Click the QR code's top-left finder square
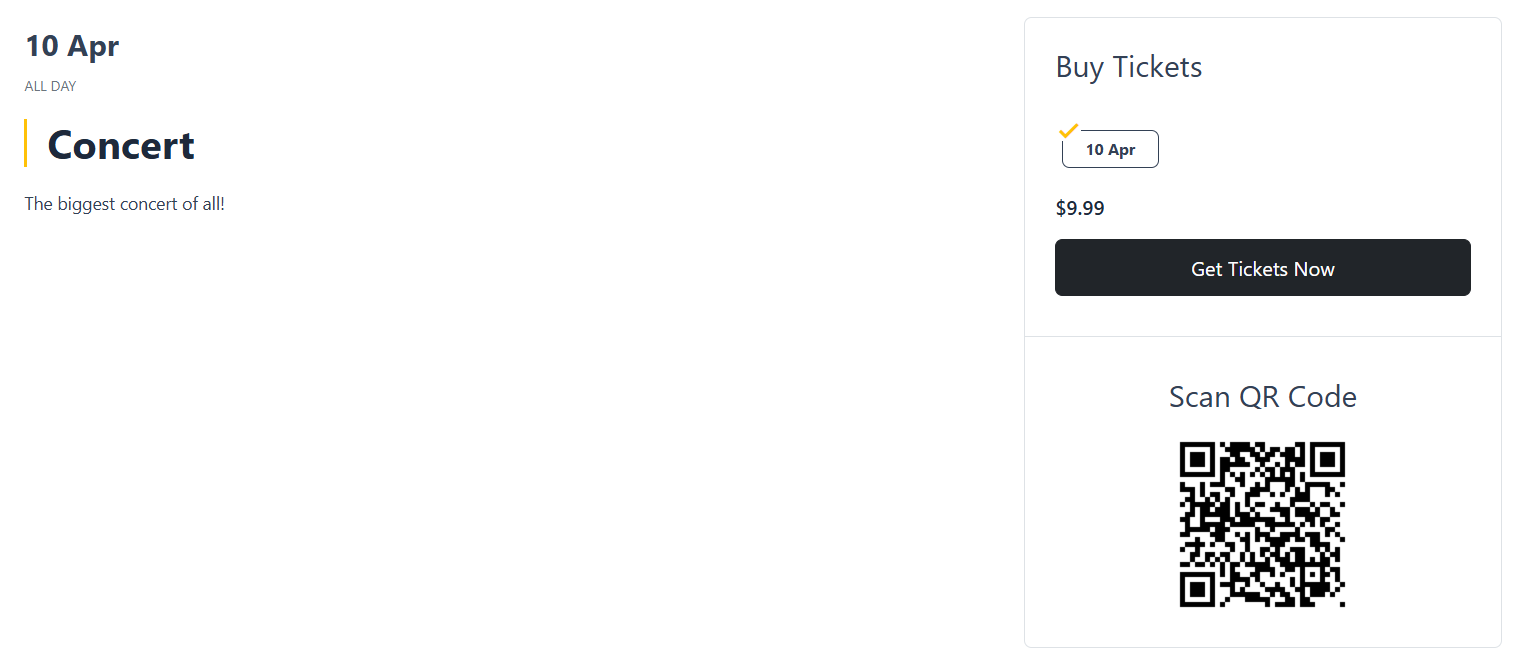The width and height of the screenshot is (1521, 666). 1197,459
